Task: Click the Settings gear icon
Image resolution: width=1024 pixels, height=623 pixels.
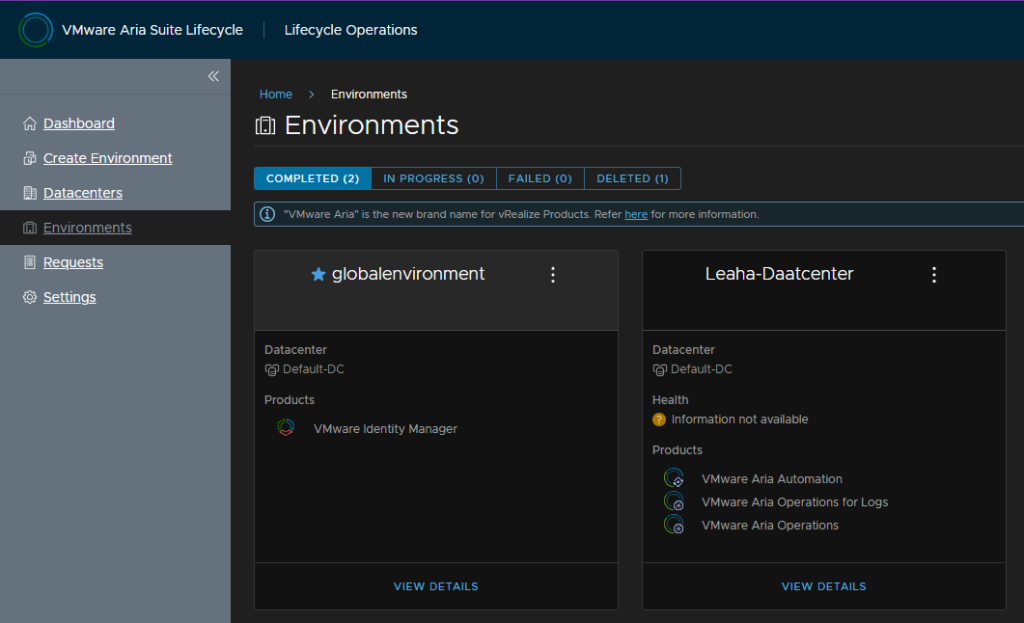Action: pyautogui.click(x=29, y=297)
